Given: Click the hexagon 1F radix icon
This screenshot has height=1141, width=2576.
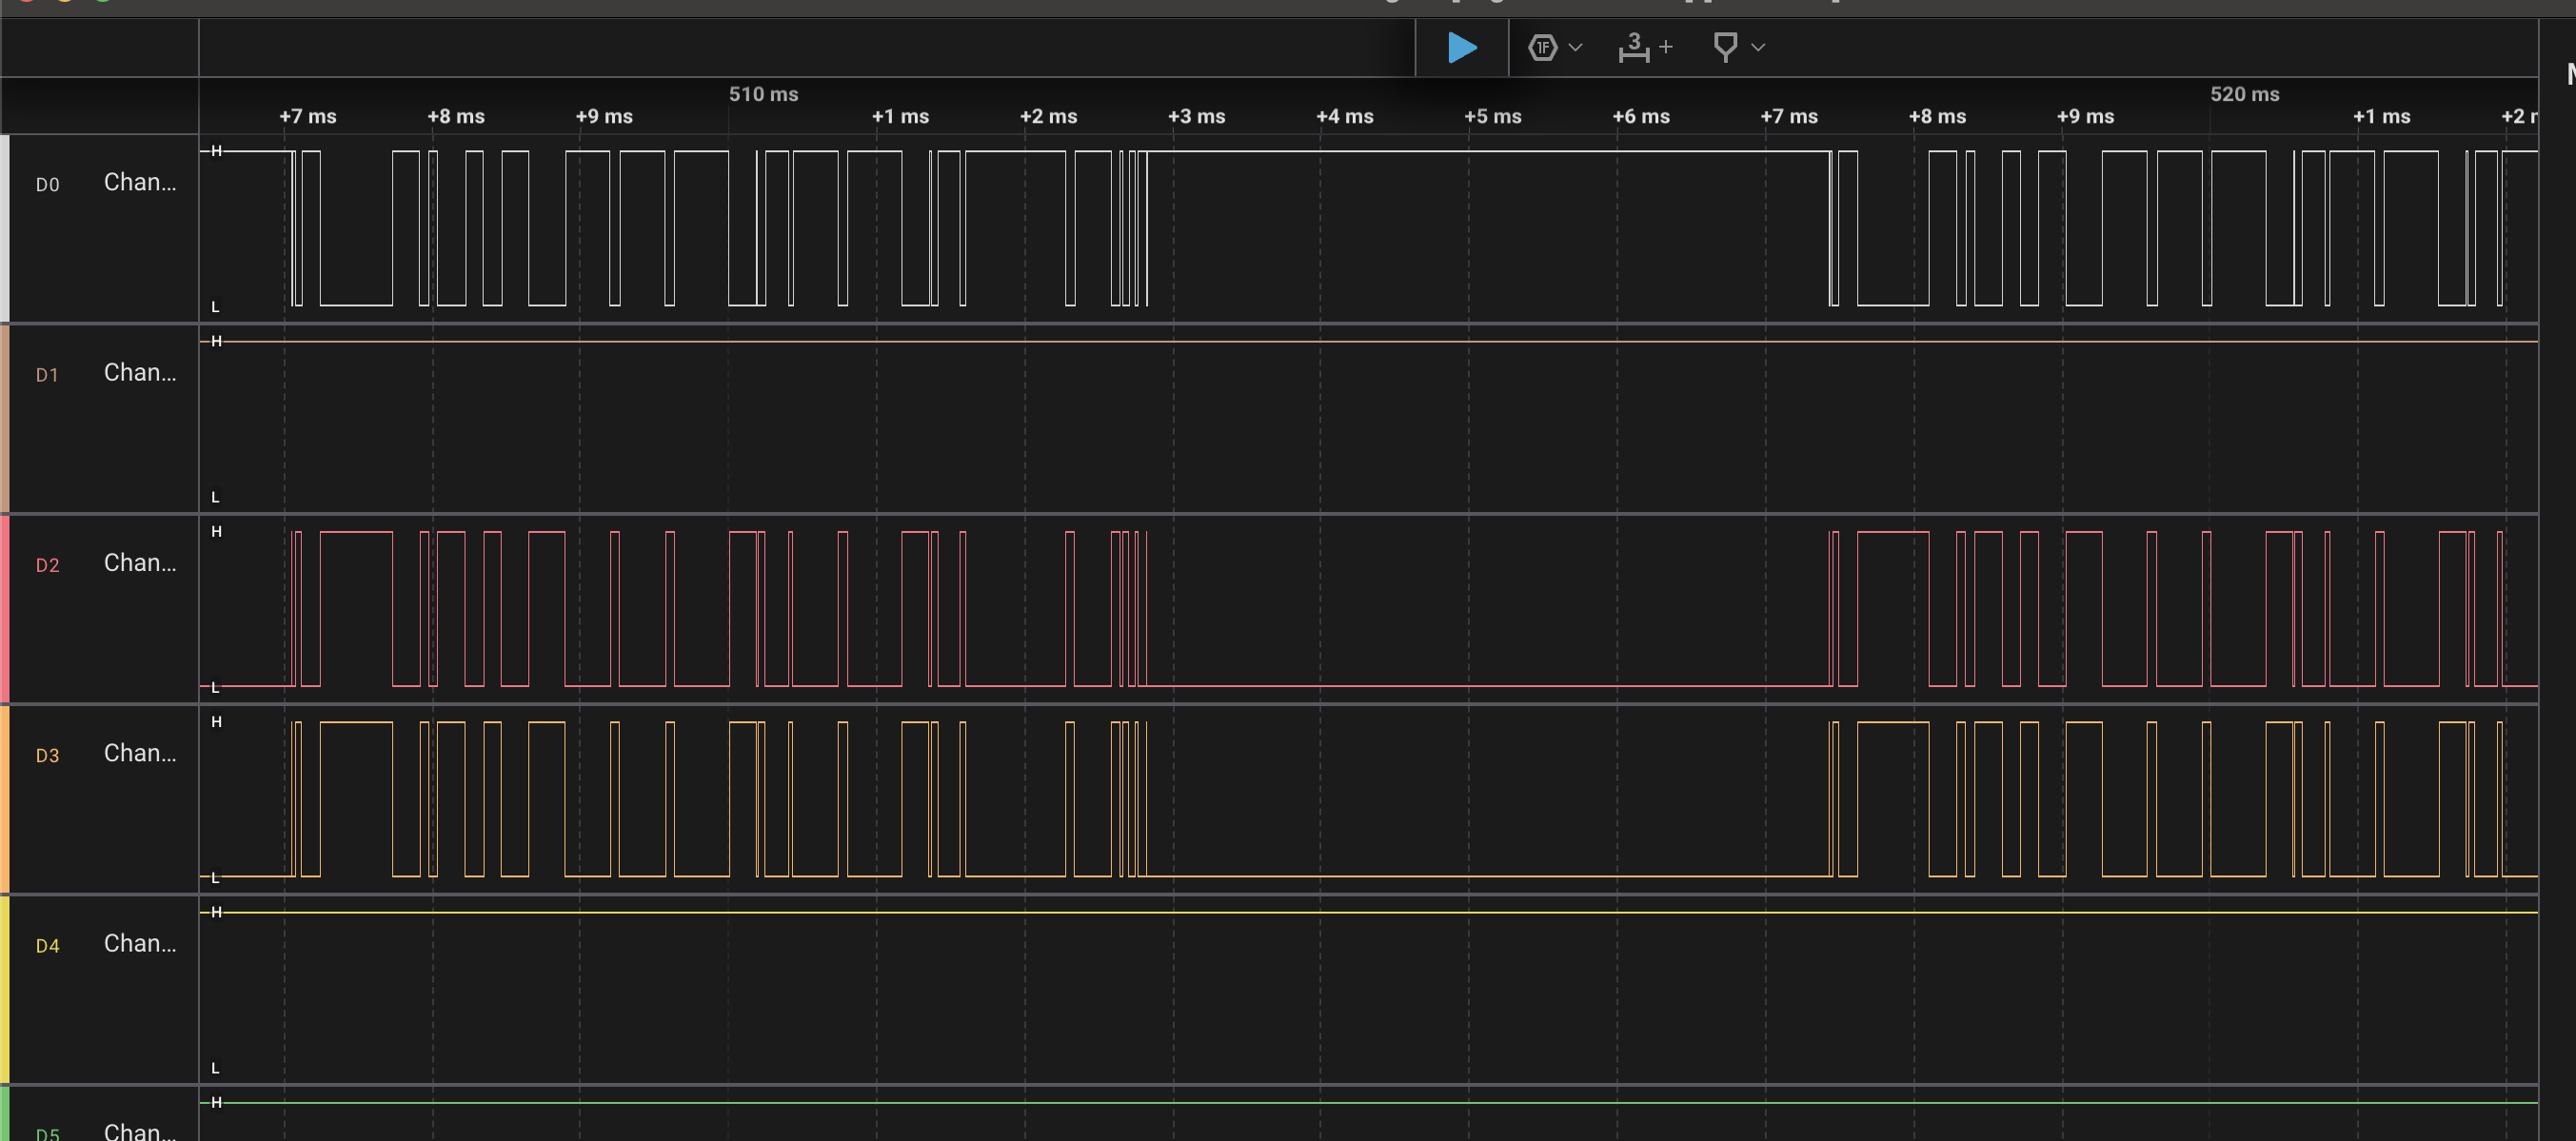Looking at the screenshot, I should tap(1542, 47).
